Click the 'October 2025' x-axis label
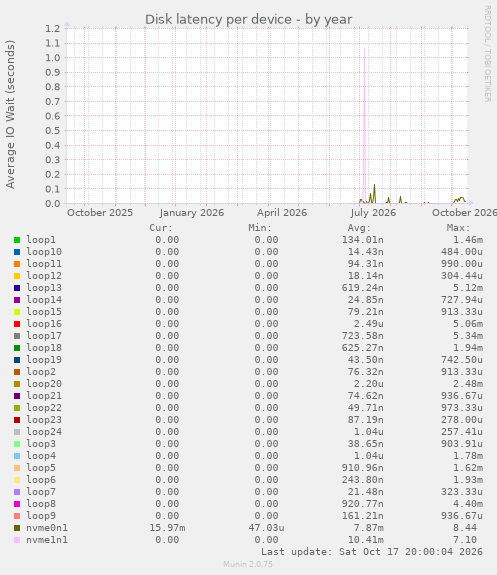The image size is (497, 575). click(100, 213)
